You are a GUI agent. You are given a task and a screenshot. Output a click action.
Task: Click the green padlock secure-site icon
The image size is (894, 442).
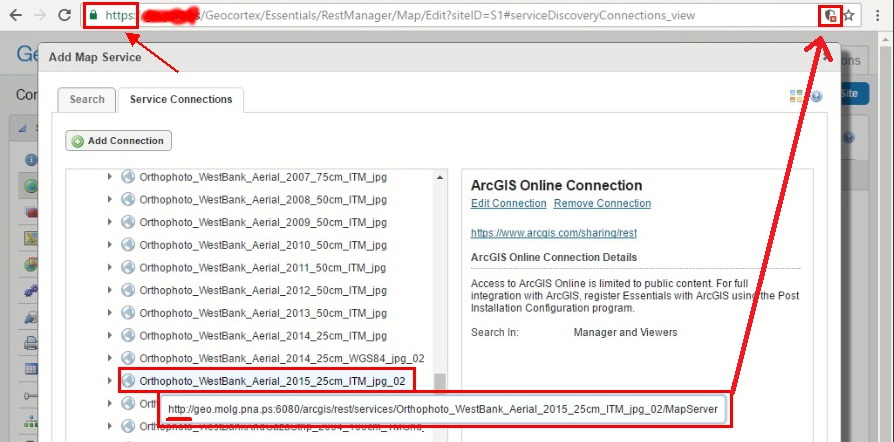click(x=94, y=15)
